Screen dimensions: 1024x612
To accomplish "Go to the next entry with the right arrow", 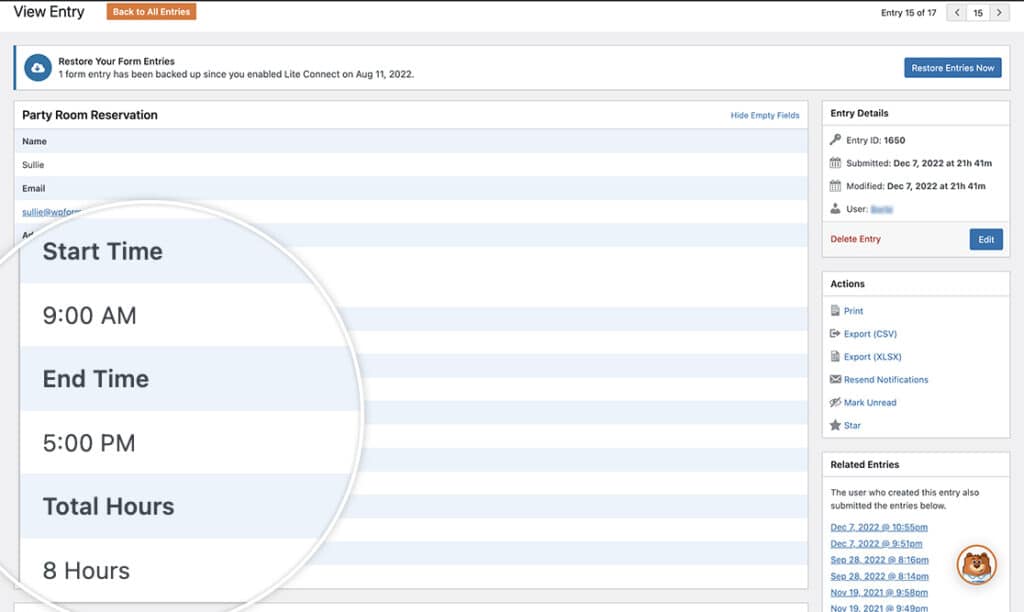I will click(999, 12).
